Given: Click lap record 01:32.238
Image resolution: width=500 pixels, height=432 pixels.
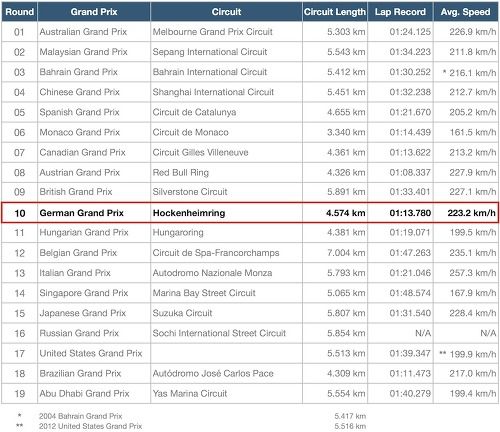Looking at the screenshot, I should (x=410, y=92).
